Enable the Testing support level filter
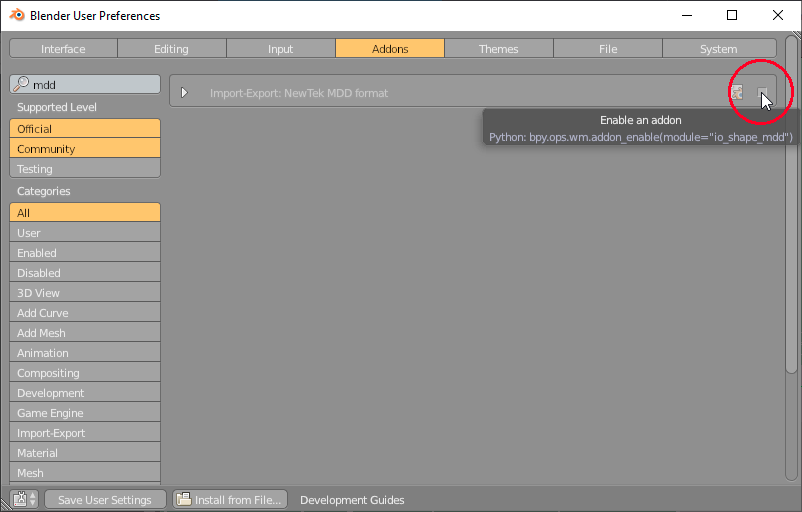The width and height of the screenshot is (802, 512). pyautogui.click(x=85, y=169)
